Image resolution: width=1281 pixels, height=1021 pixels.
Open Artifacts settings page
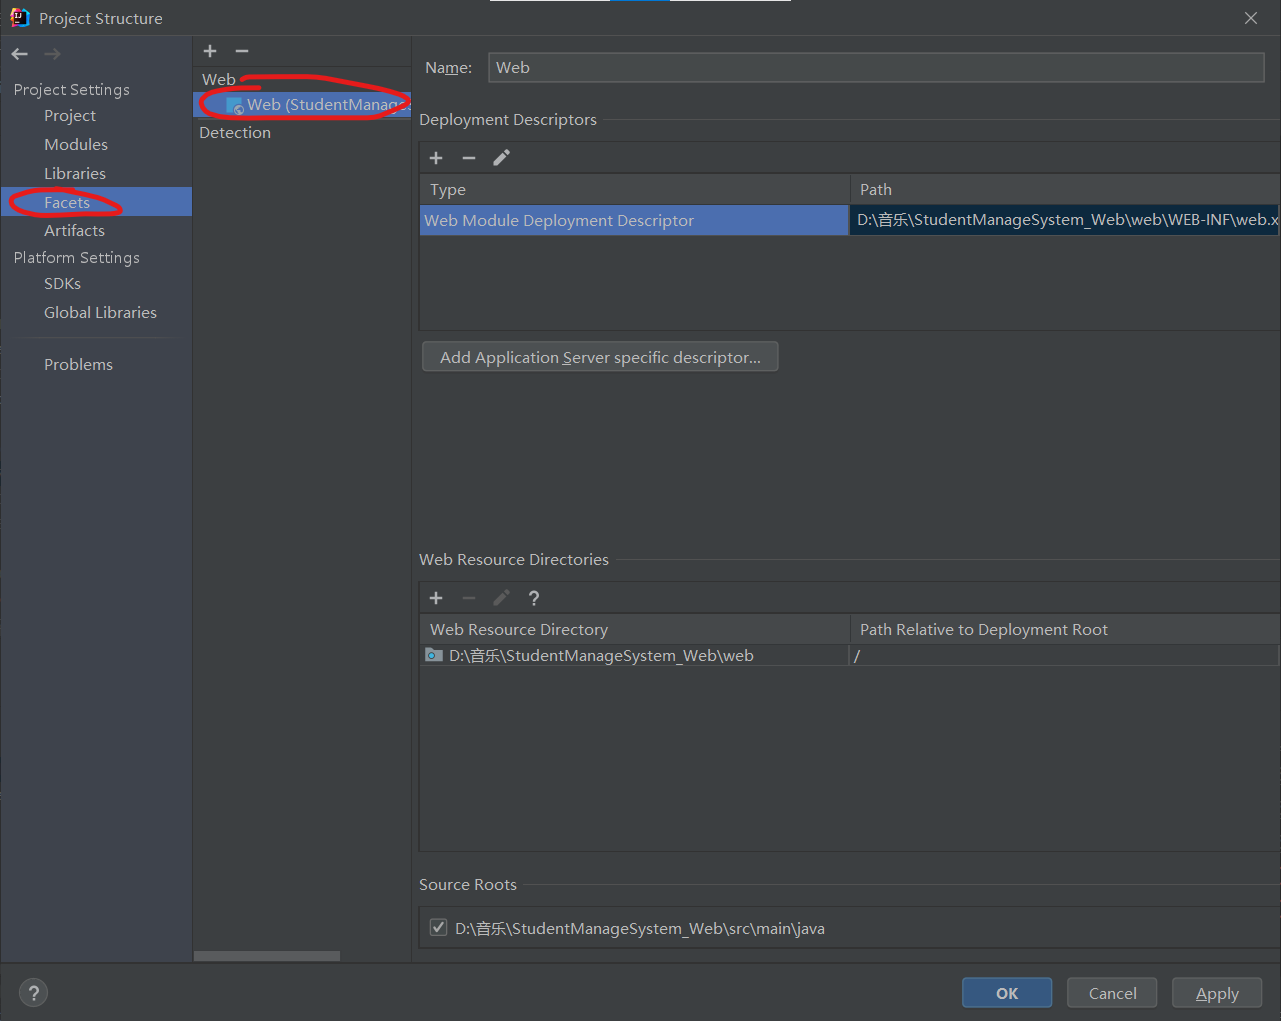74,231
